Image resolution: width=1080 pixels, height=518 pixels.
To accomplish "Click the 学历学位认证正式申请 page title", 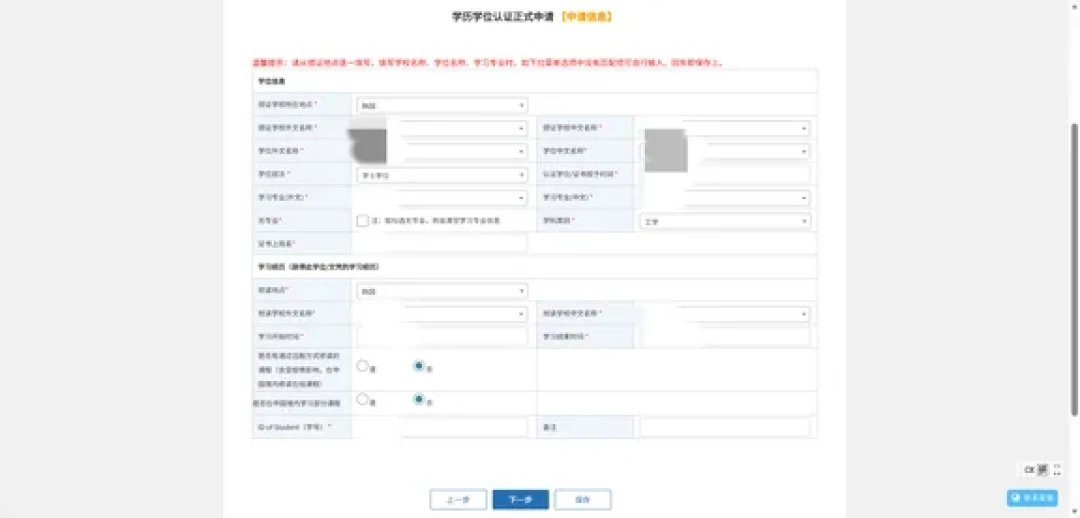I will (x=504, y=17).
